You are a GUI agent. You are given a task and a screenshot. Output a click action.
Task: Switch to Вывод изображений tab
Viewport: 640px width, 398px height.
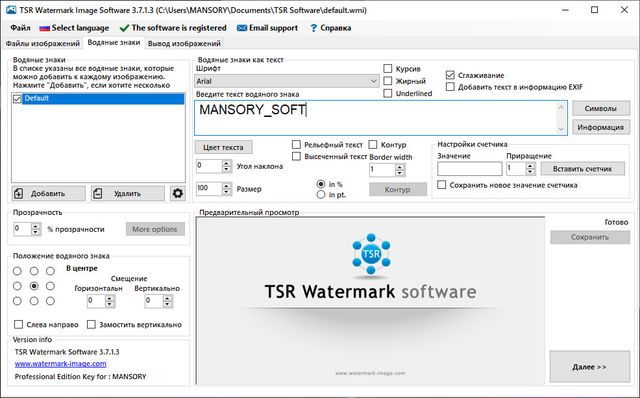[x=184, y=43]
